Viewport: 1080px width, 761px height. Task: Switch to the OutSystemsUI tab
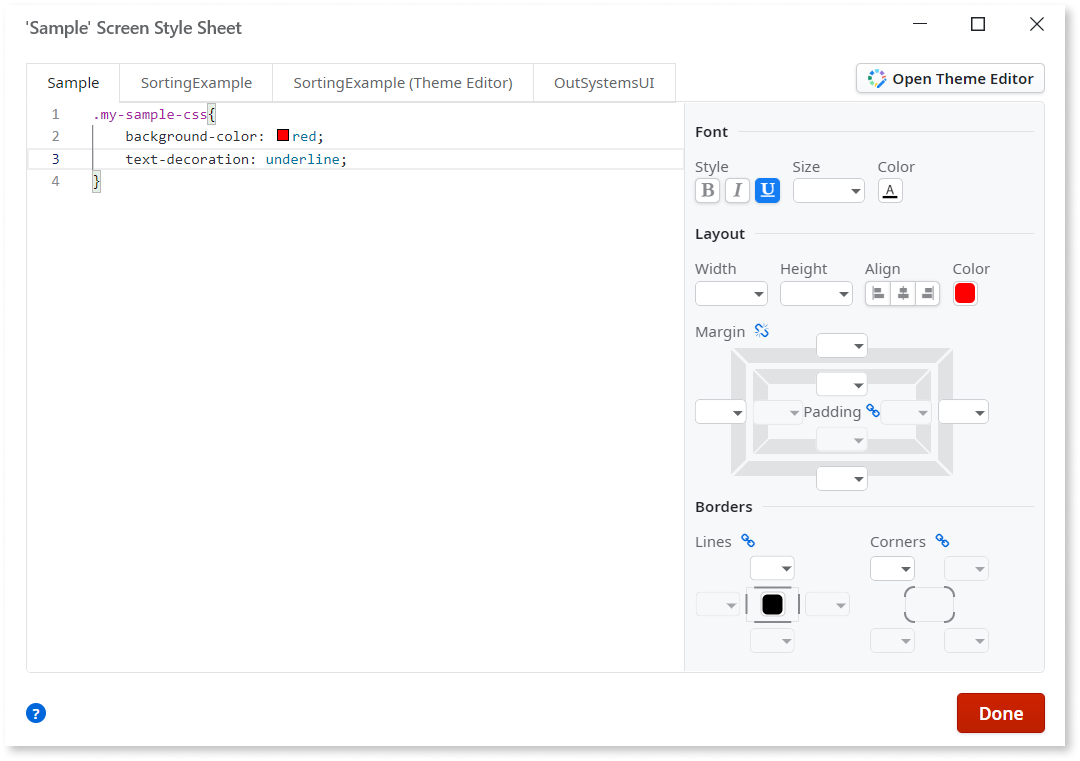pos(604,83)
